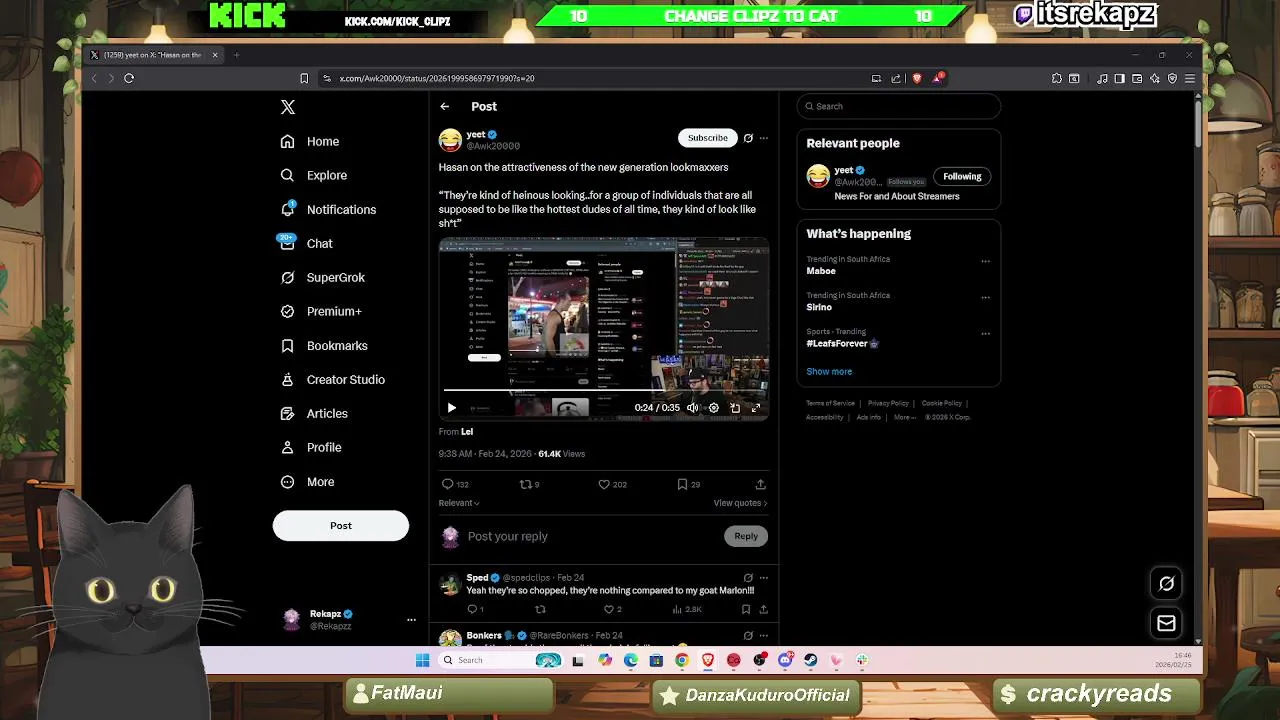
Task: Click Show more under What's happening
Action: tap(829, 372)
